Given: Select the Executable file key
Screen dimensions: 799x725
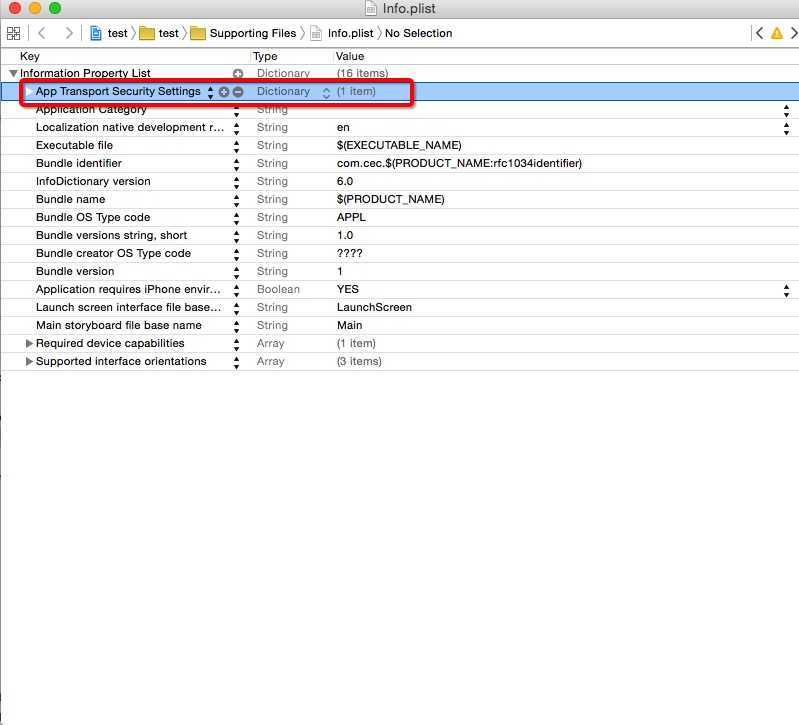Looking at the screenshot, I should tap(74, 145).
